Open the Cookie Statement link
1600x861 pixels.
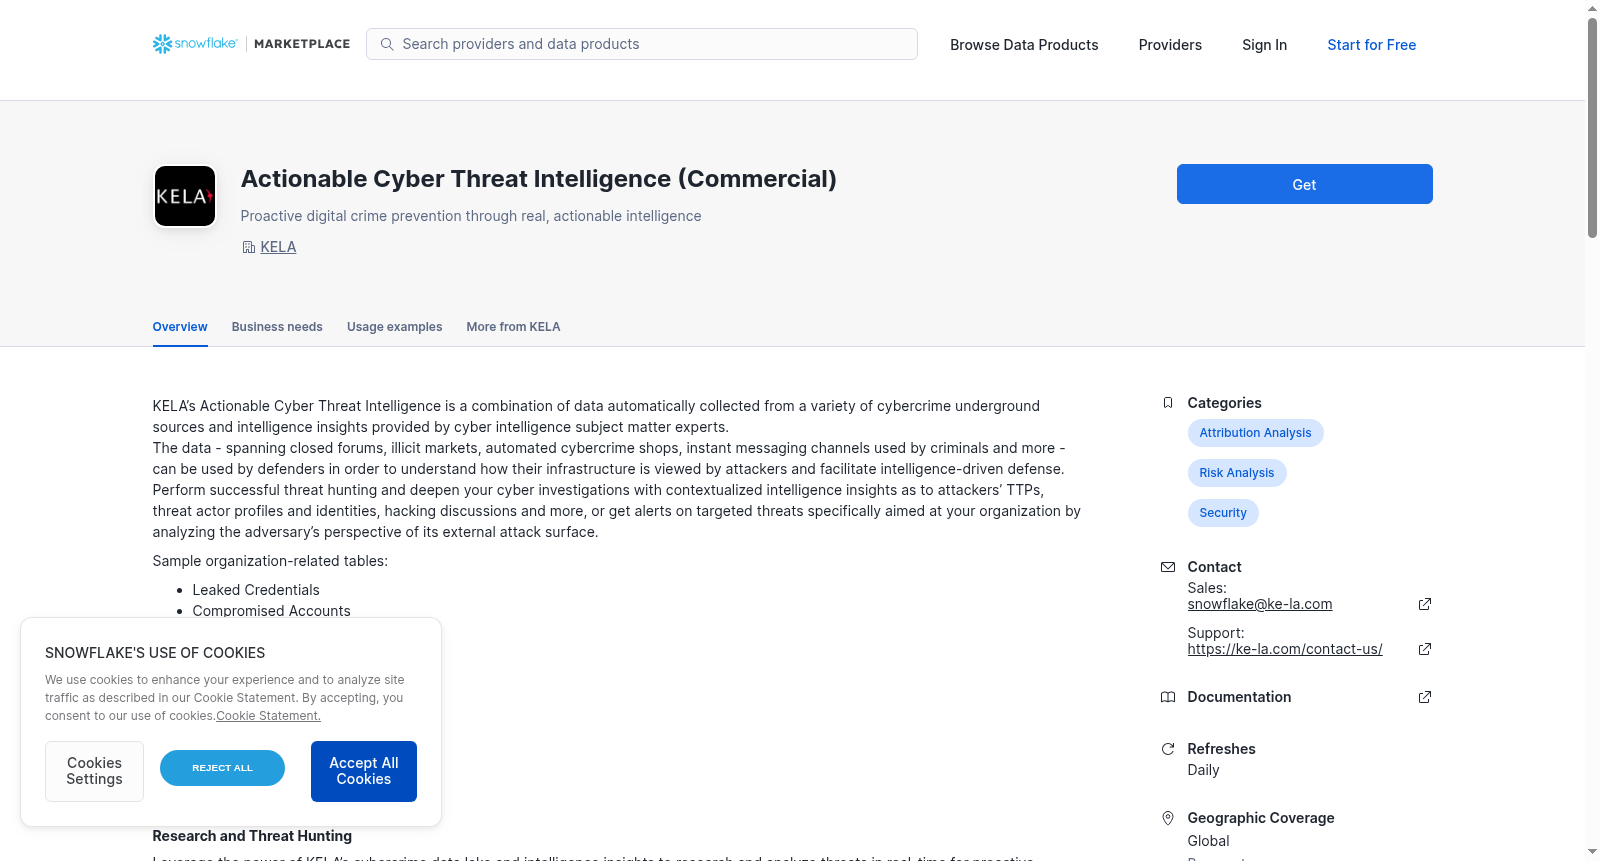click(x=269, y=716)
